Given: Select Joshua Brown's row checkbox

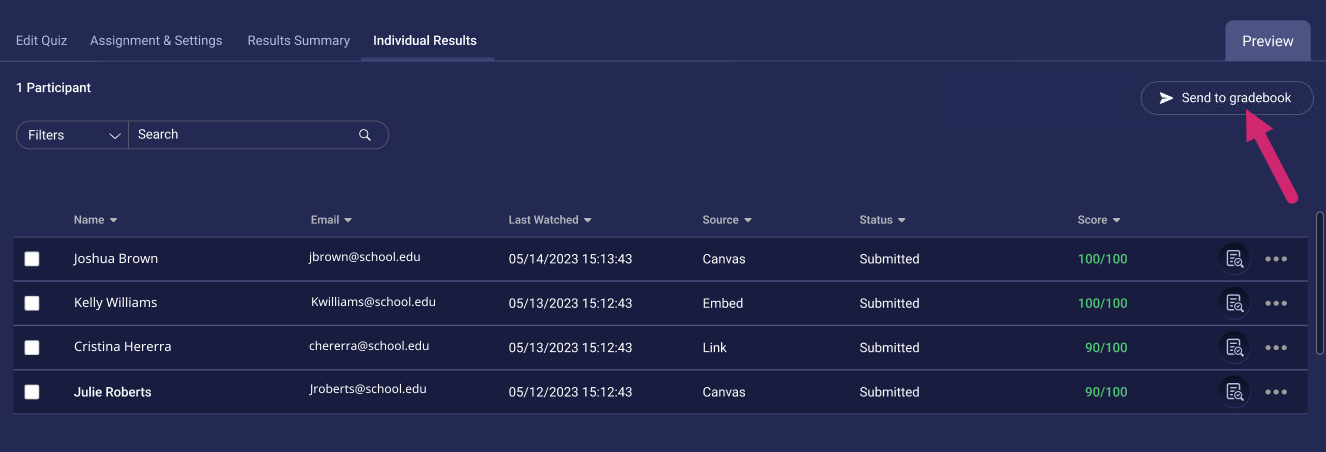Looking at the screenshot, I should [x=32, y=259].
